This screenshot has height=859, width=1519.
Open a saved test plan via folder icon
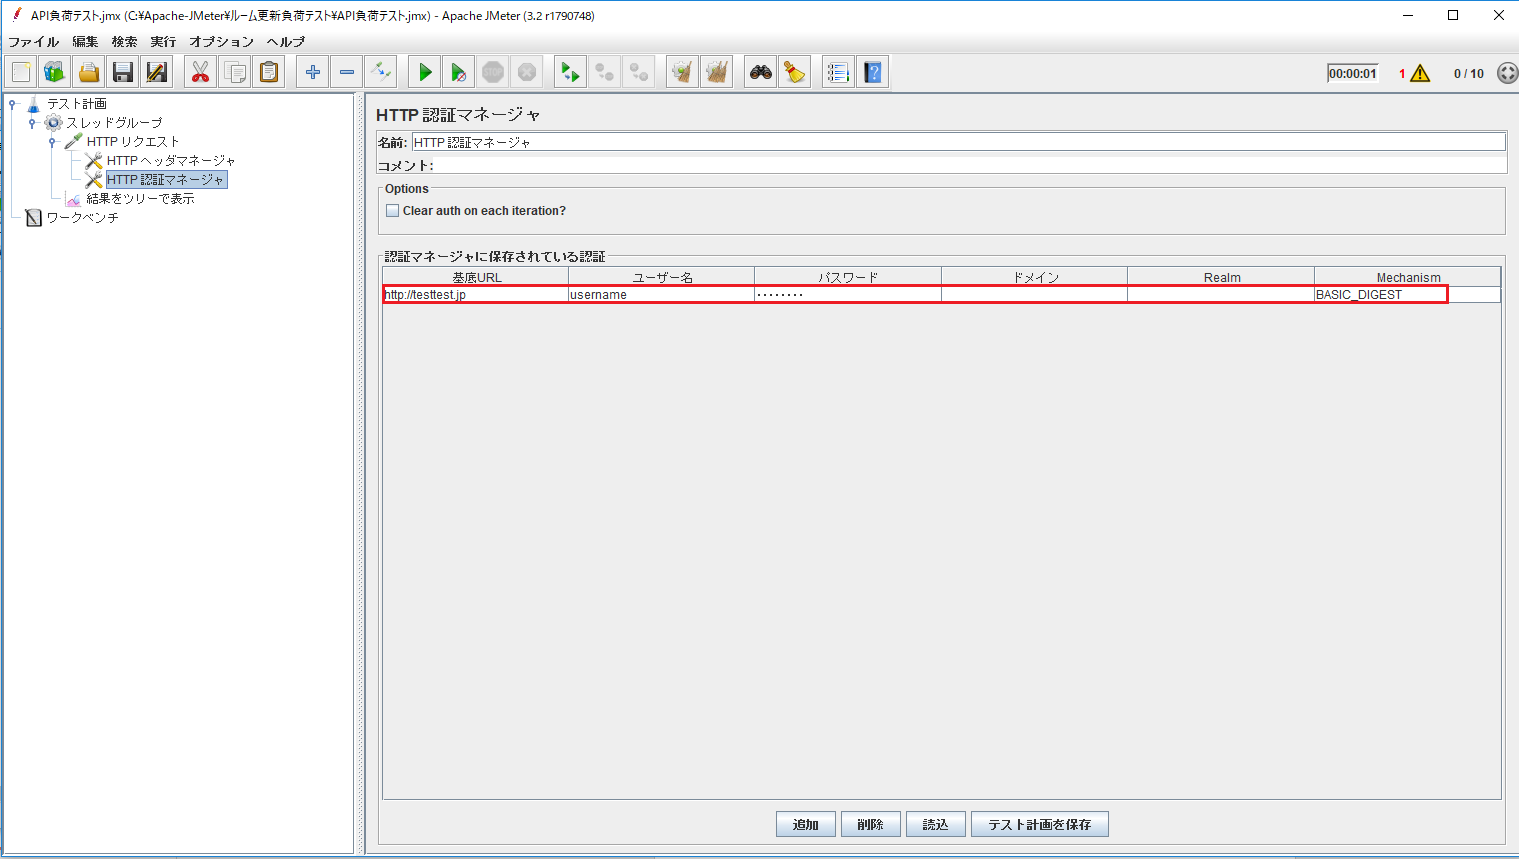pos(88,71)
